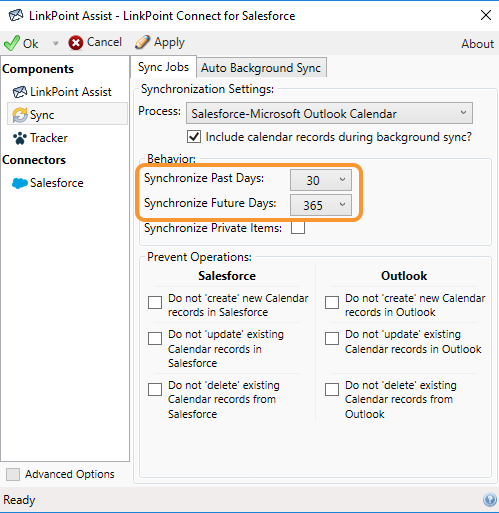
Task: Check Do not 'delete' existing records from Outlook
Action: click(x=332, y=389)
